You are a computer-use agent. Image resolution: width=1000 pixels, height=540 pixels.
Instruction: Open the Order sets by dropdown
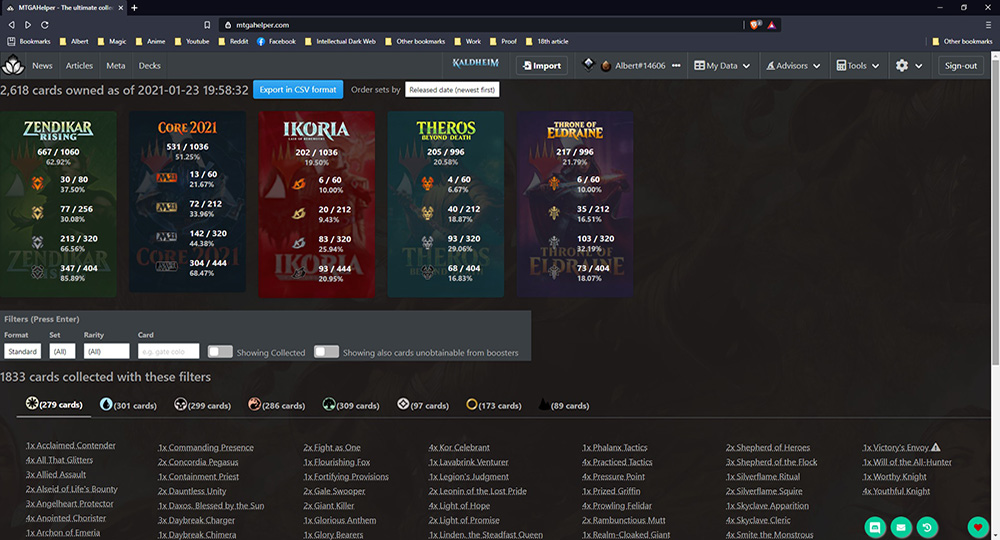(x=452, y=90)
